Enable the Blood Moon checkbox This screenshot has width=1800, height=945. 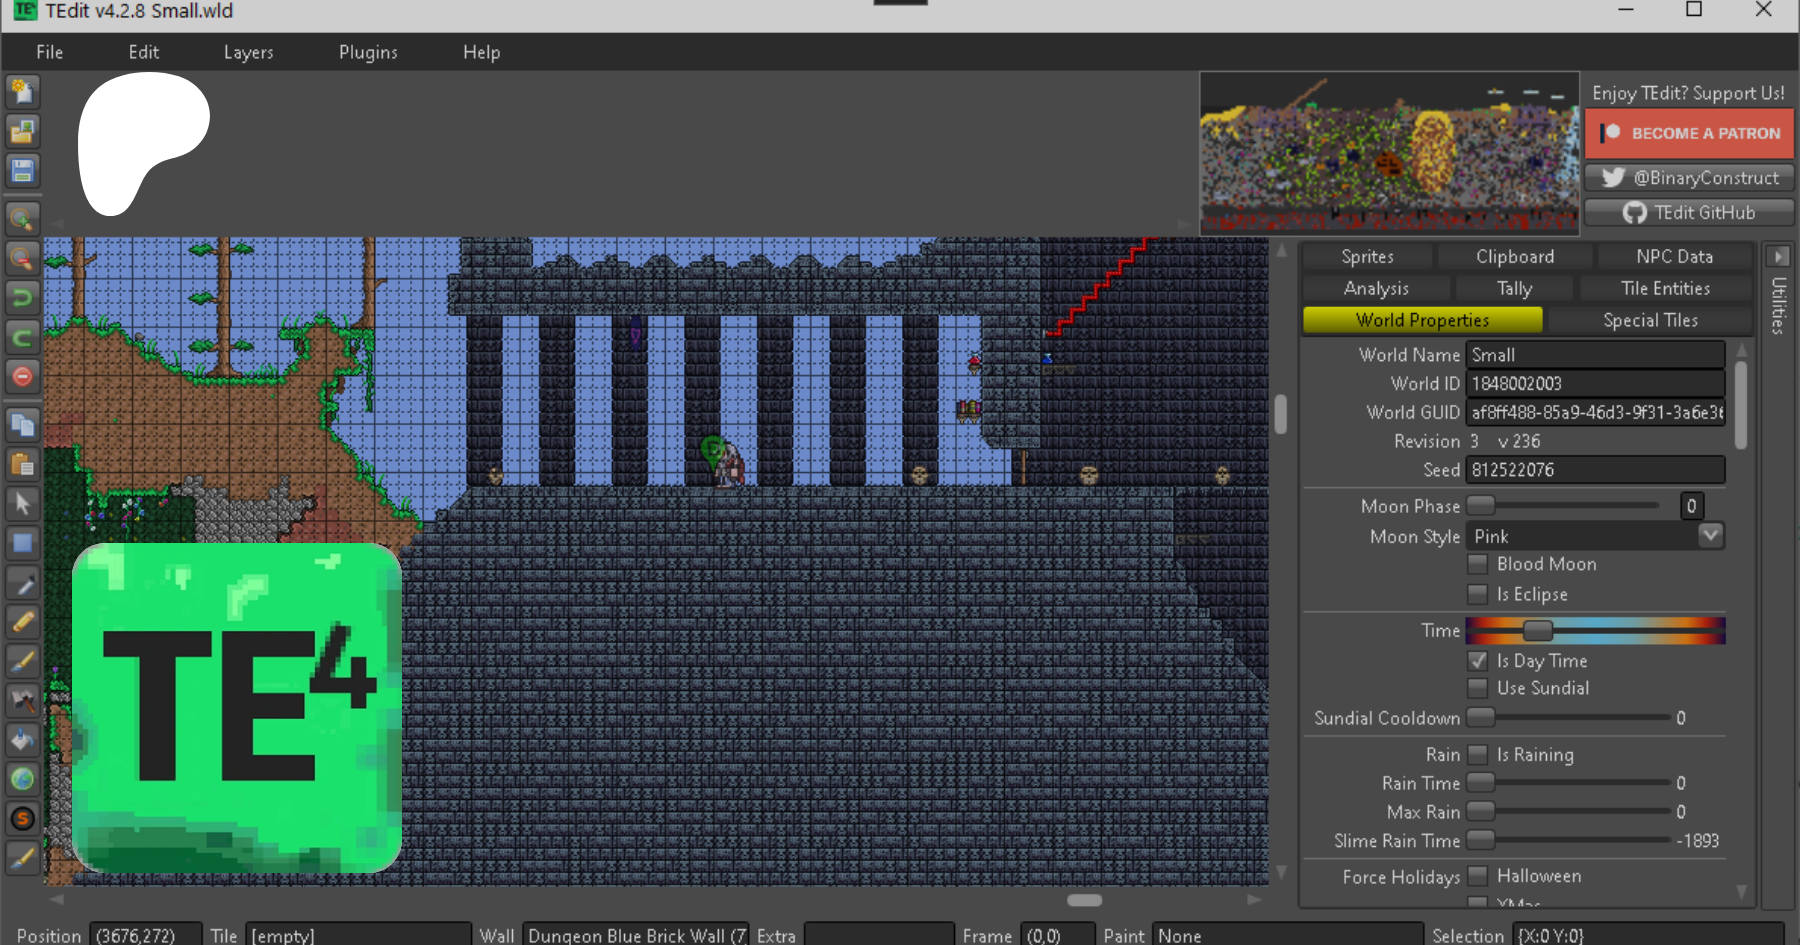1477,564
